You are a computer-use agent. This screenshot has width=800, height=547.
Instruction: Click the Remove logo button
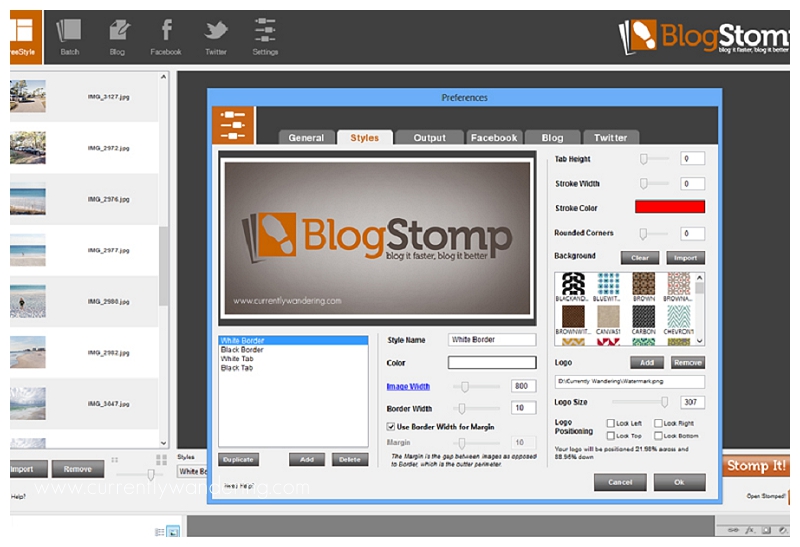point(688,362)
